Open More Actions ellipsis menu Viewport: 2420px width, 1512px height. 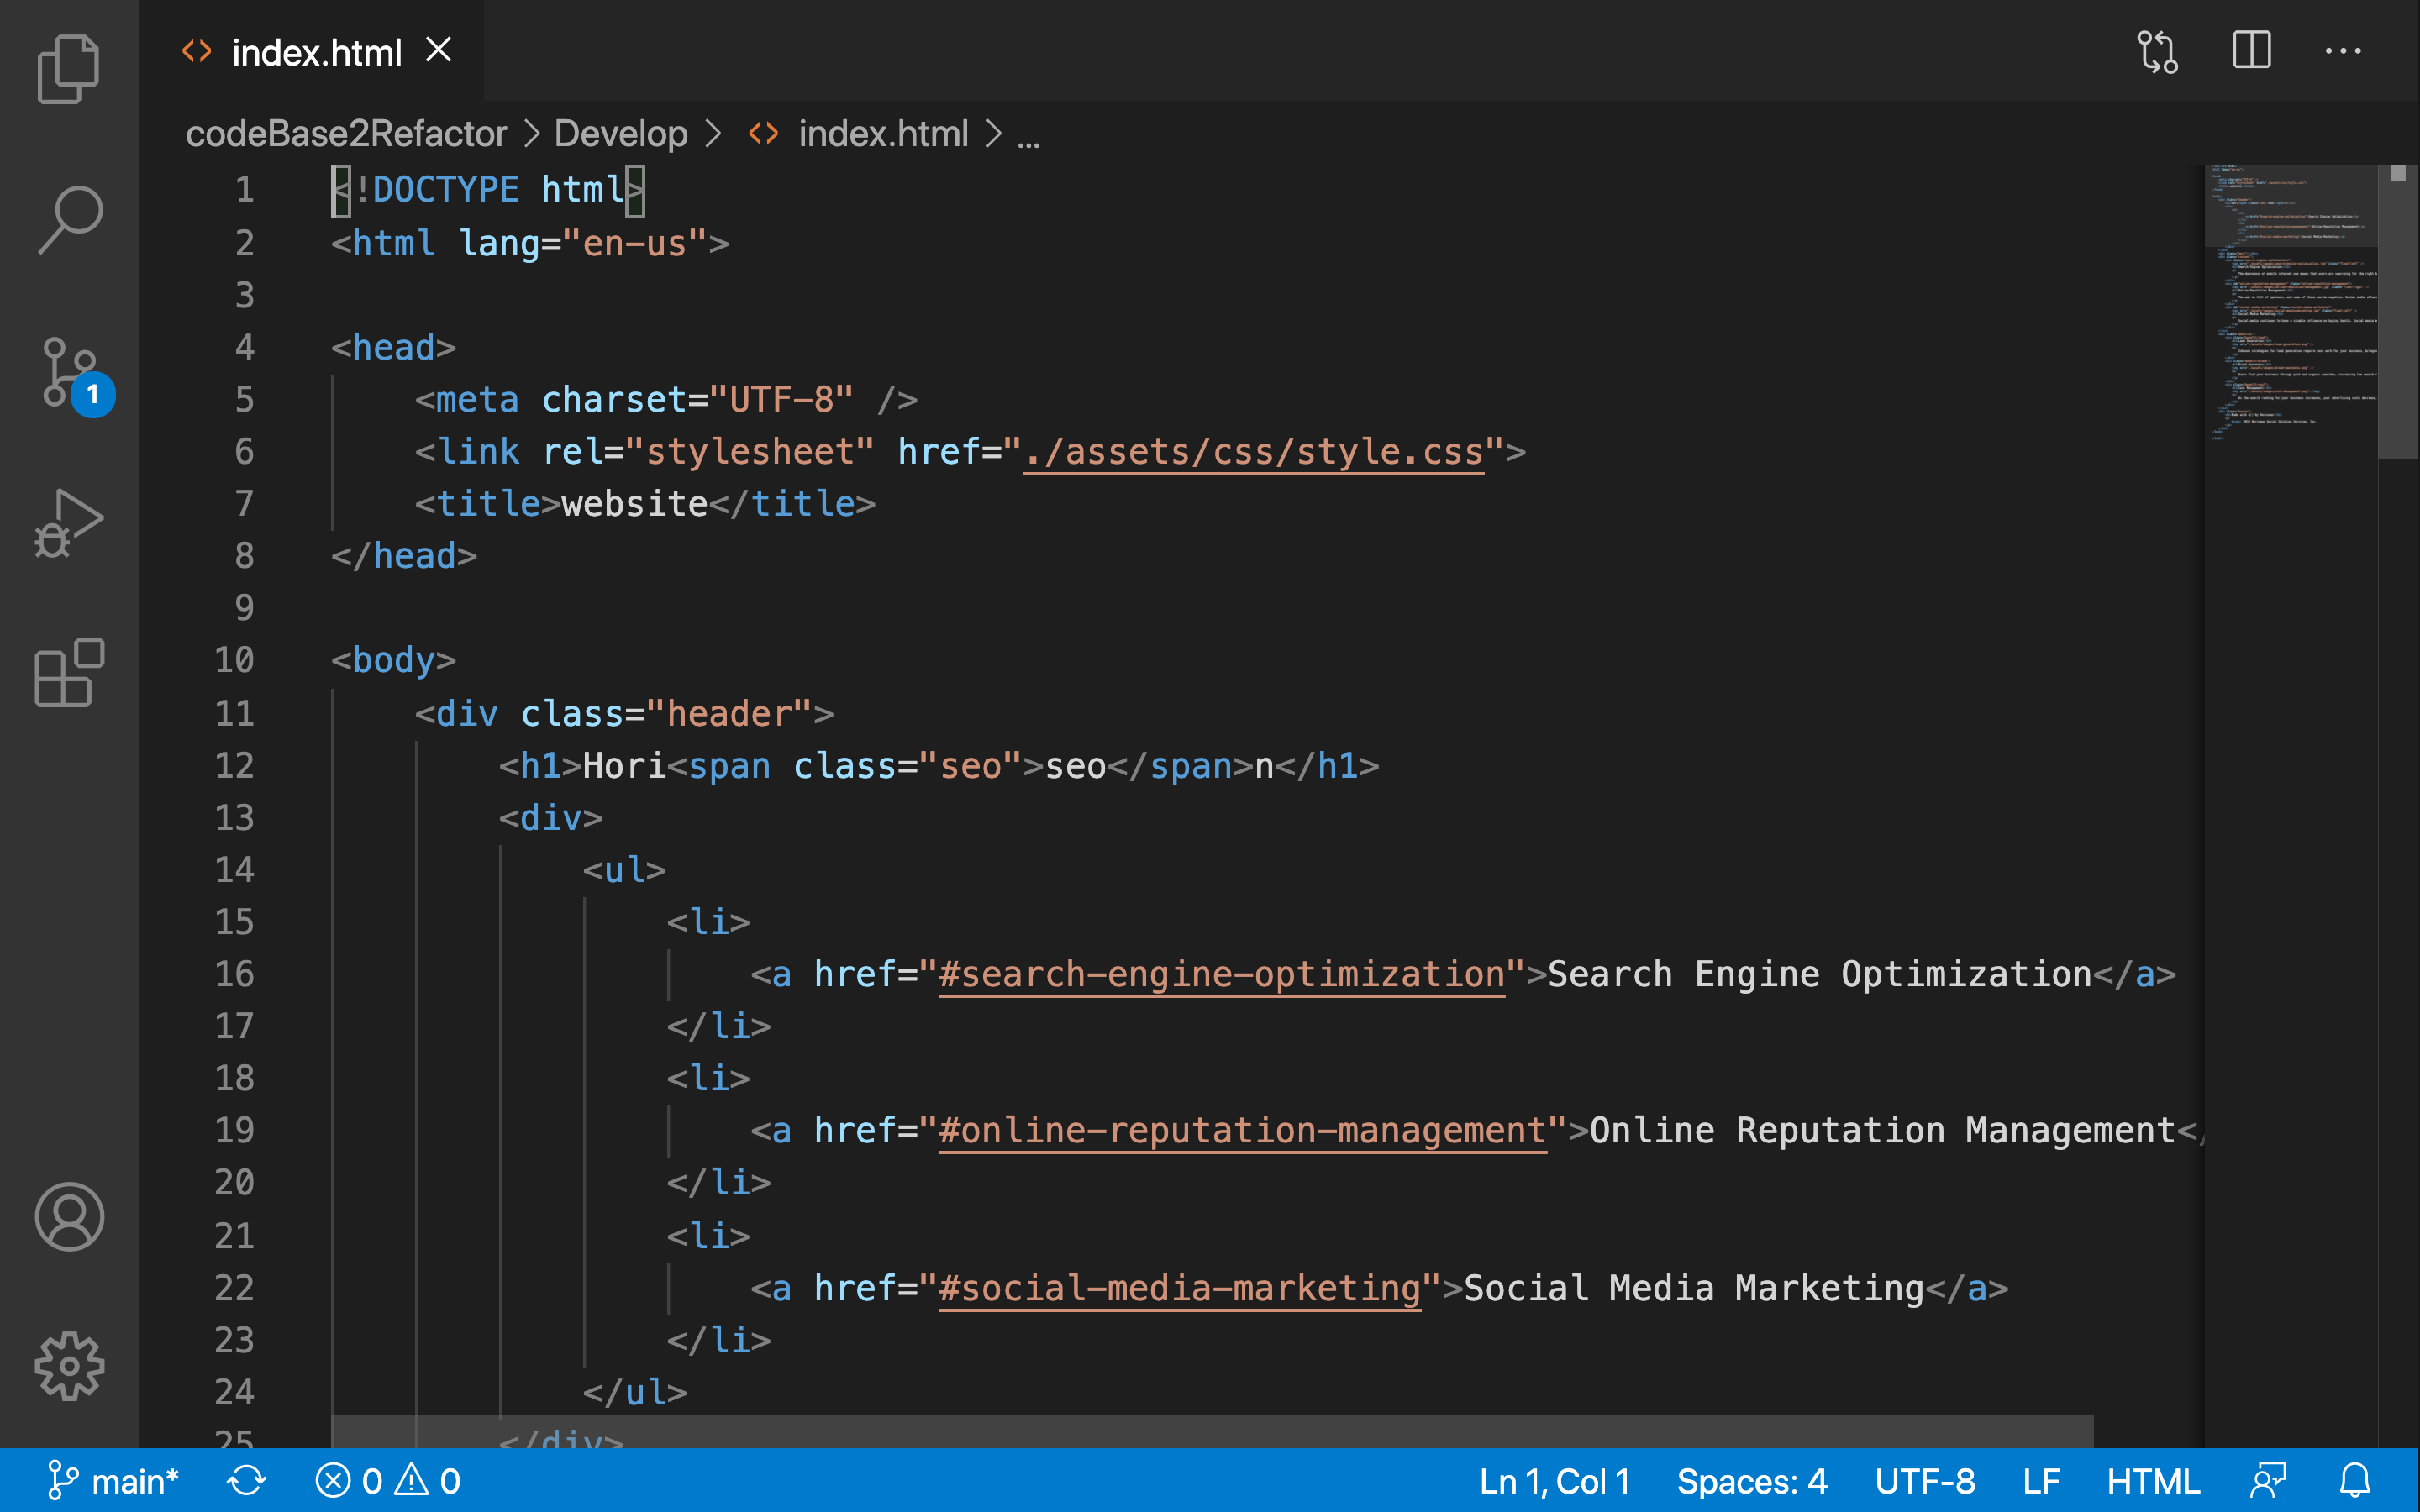2342,50
